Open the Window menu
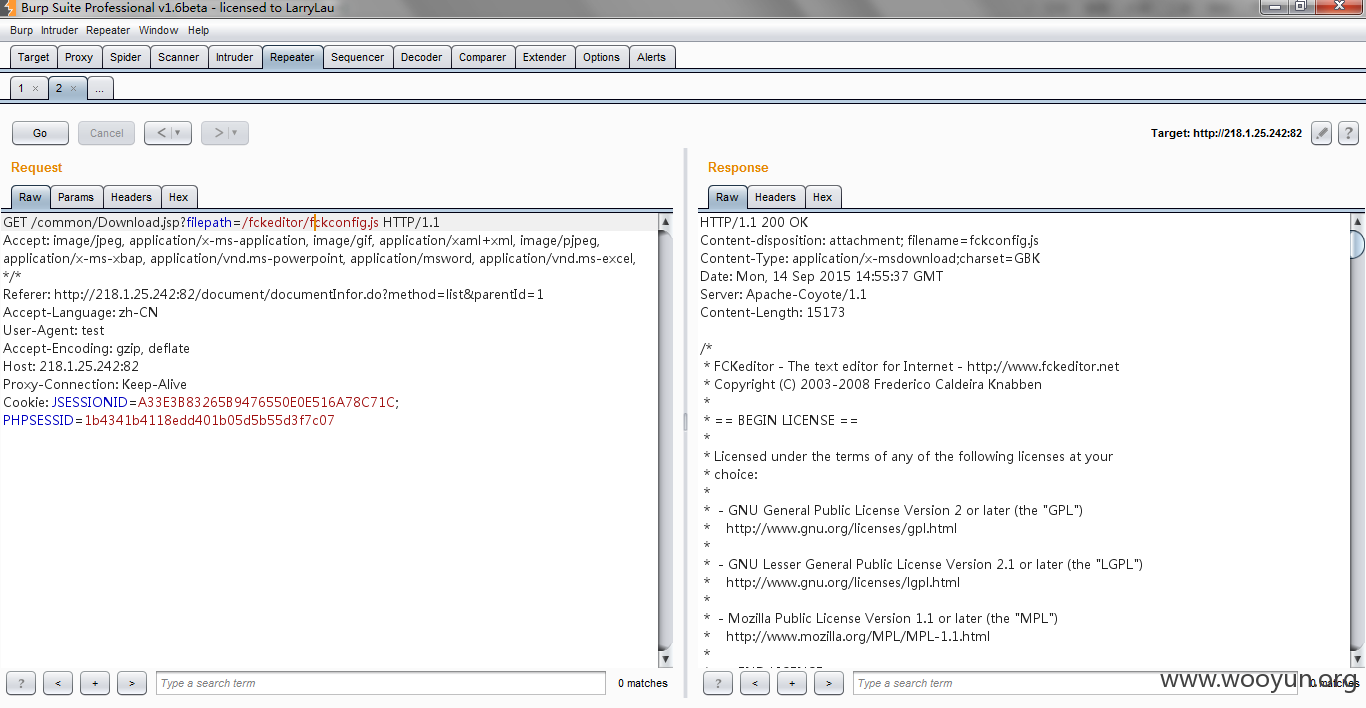Image resolution: width=1366 pixels, height=708 pixels. click(x=158, y=30)
